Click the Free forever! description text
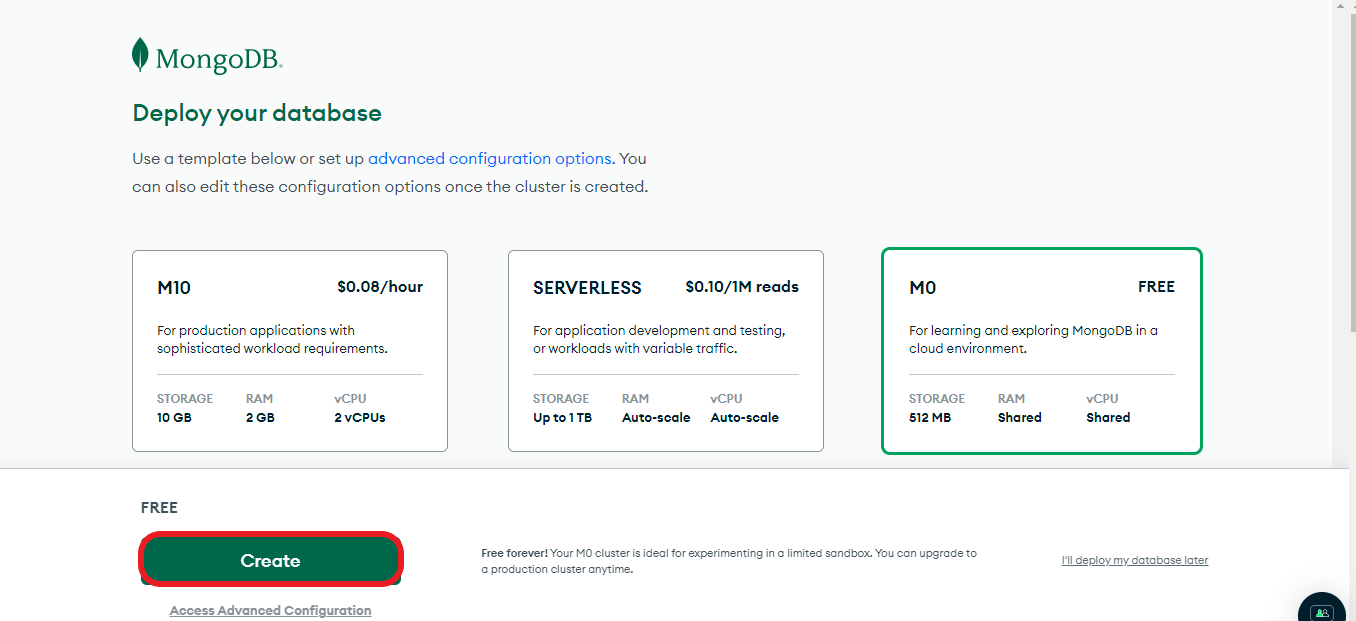This screenshot has width=1356, height=621. [x=729, y=561]
